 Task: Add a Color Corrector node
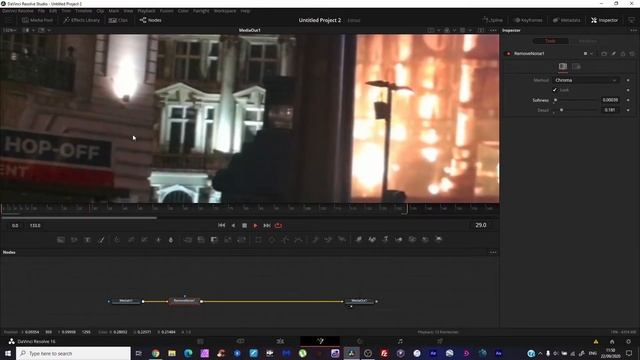(117, 240)
